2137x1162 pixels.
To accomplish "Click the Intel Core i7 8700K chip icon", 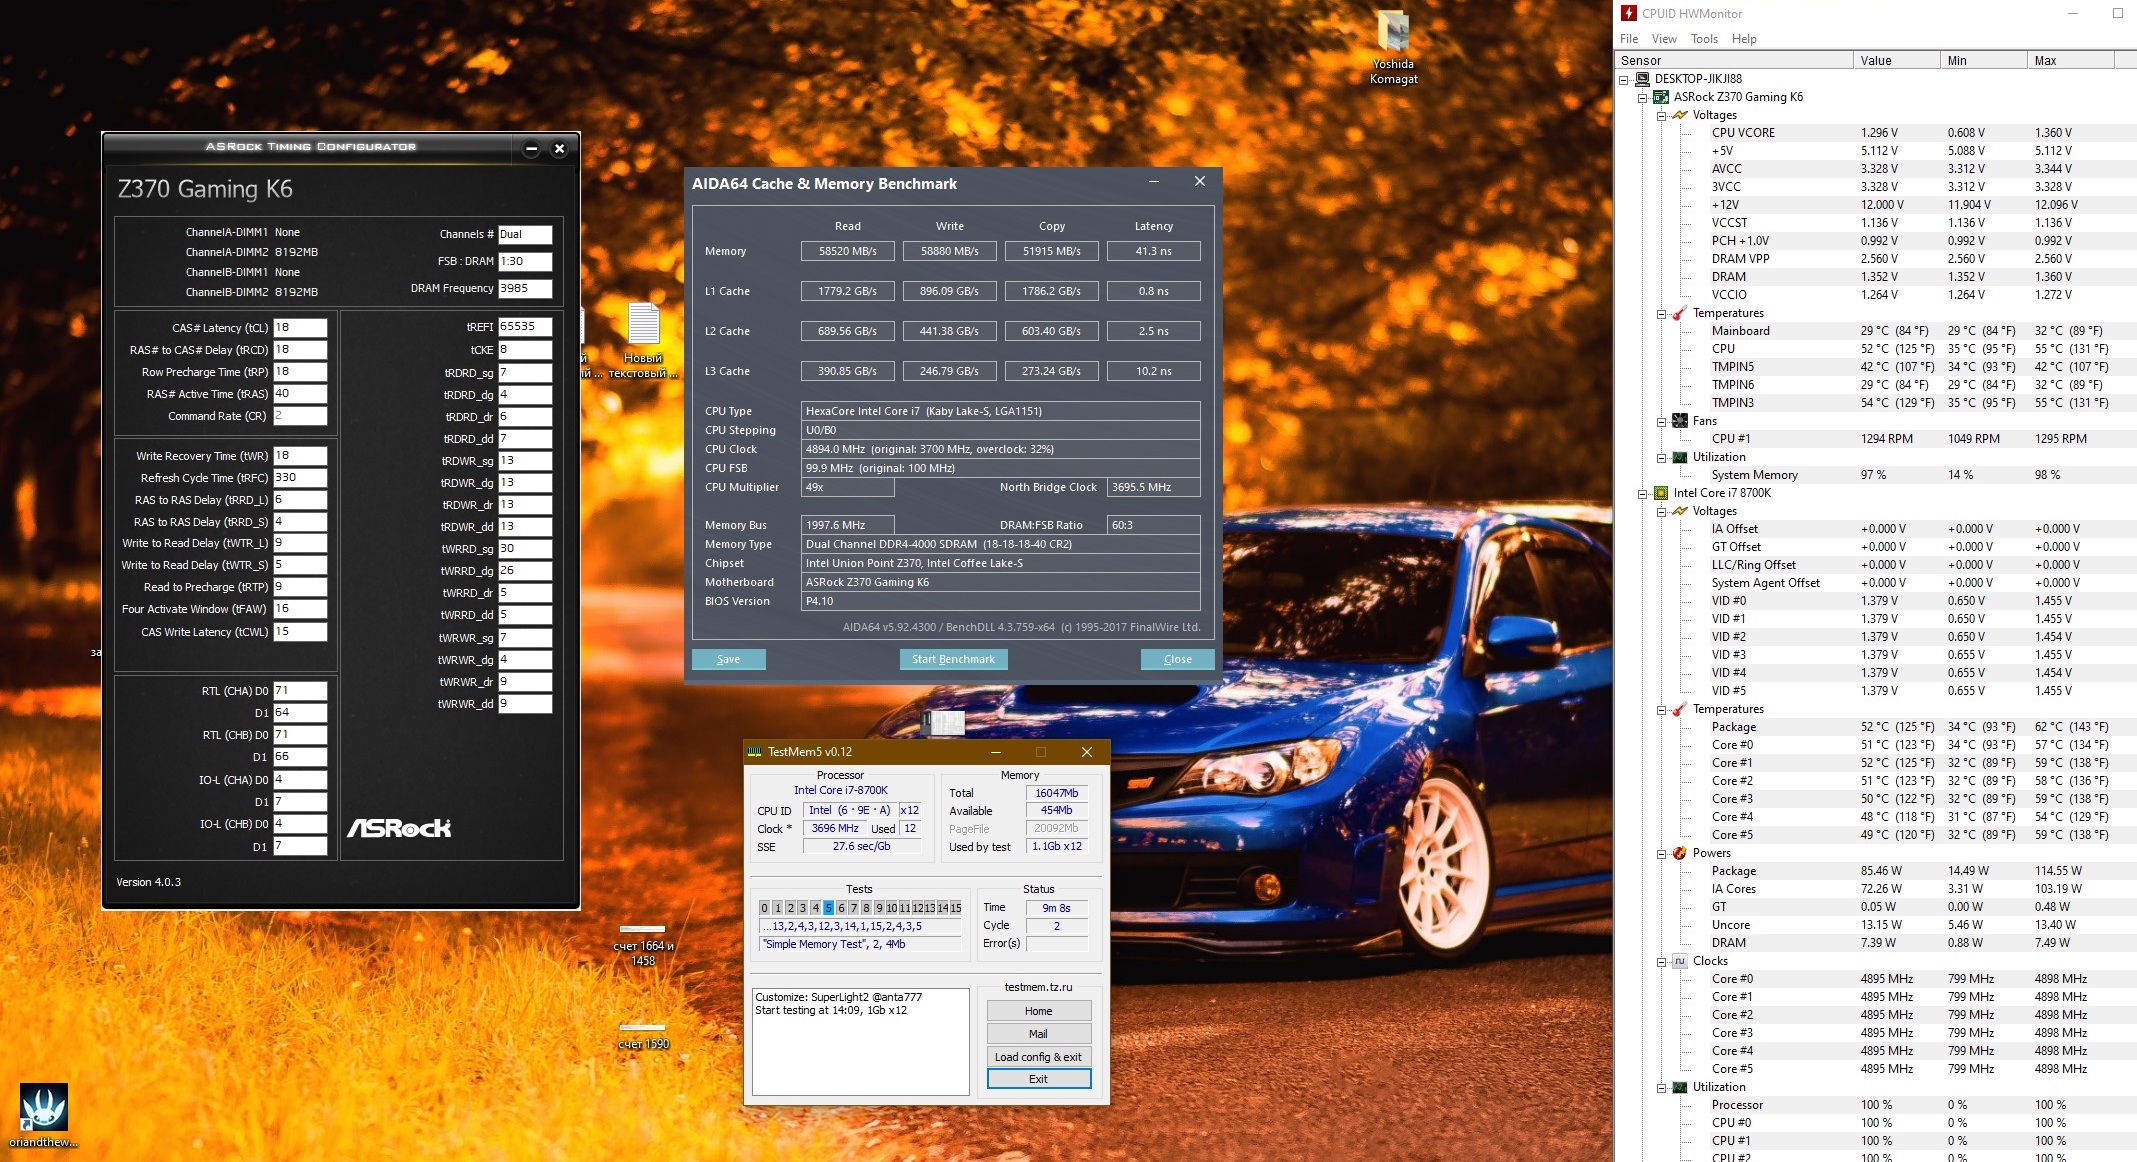I will coord(1661,493).
